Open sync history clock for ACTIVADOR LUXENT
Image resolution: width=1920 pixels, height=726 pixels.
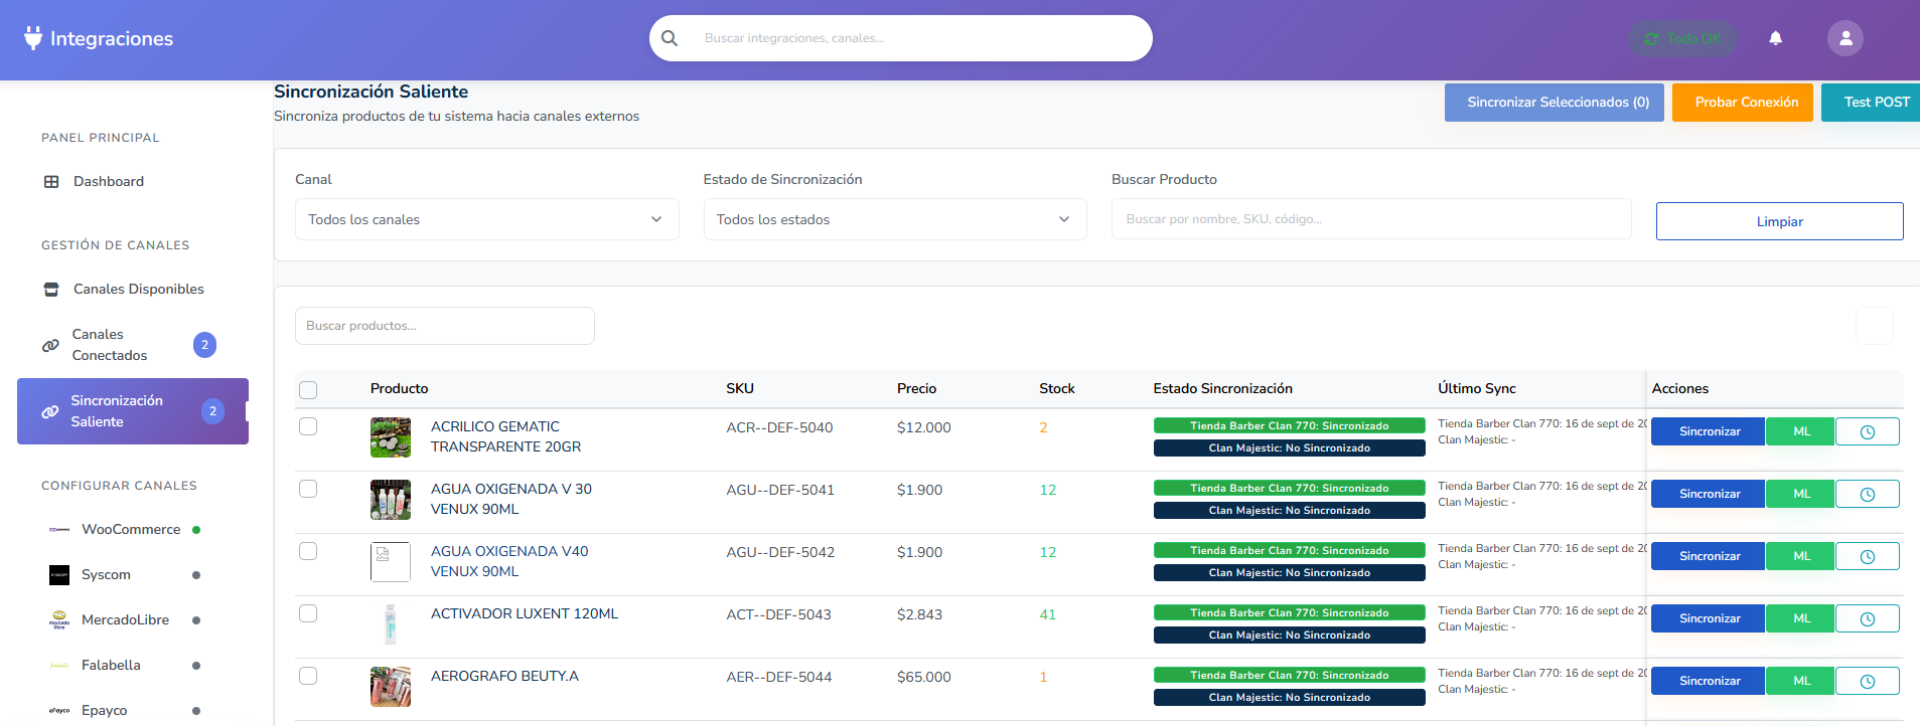click(1867, 619)
